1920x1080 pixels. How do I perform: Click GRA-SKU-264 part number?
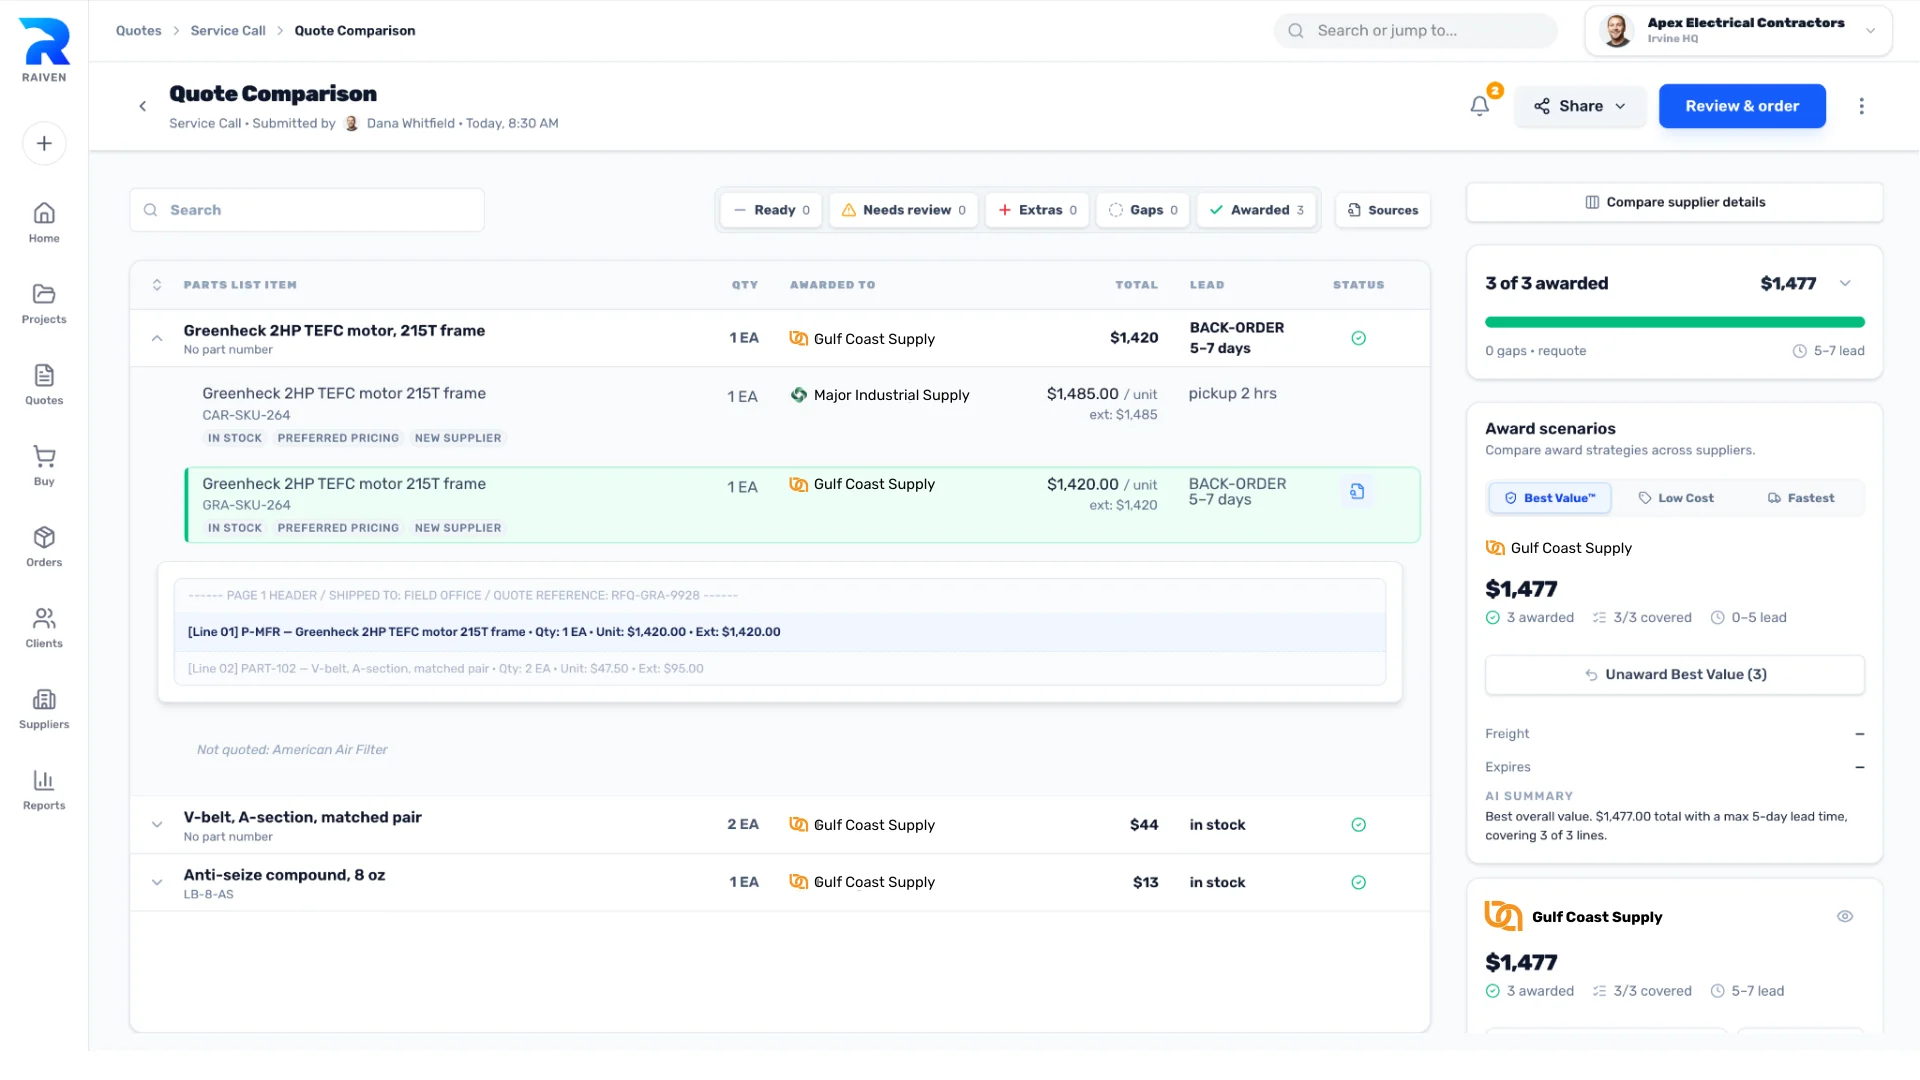246,505
